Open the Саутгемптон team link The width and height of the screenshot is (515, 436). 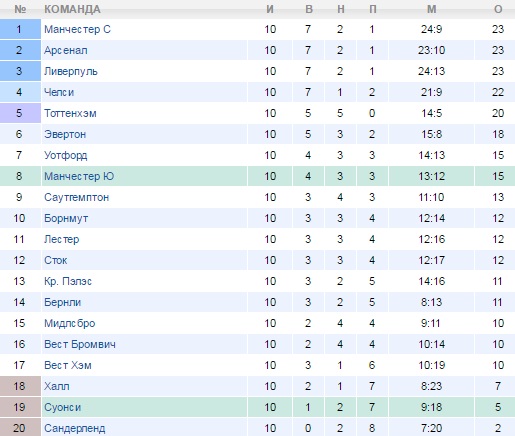pyautogui.click(x=76, y=197)
